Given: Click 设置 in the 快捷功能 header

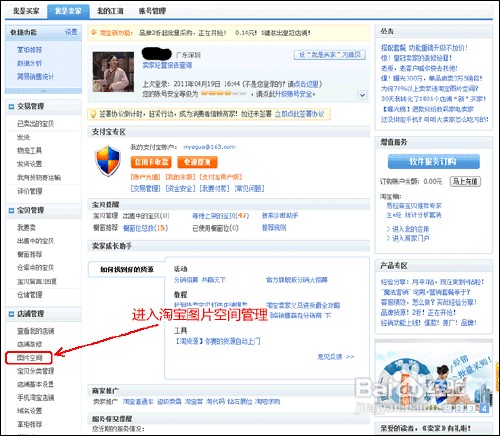Looking at the screenshot, I should coord(71,32).
